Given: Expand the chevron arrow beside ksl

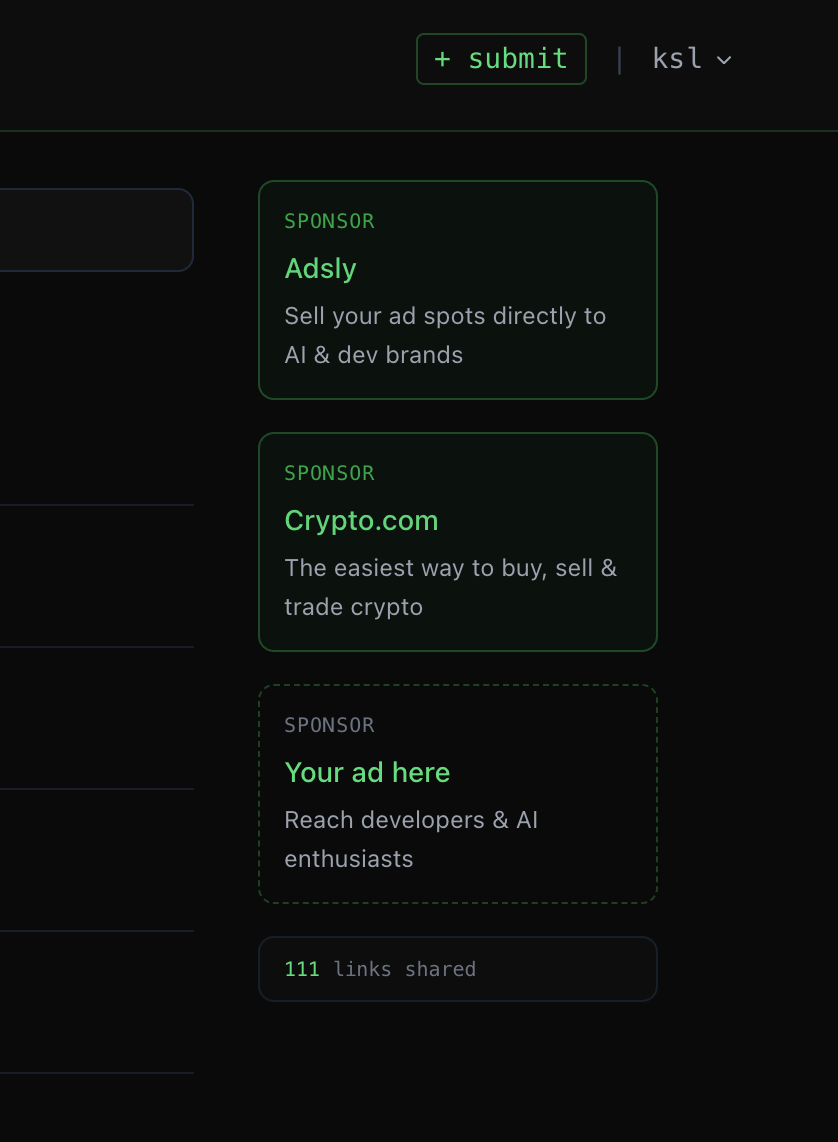Looking at the screenshot, I should point(725,60).
